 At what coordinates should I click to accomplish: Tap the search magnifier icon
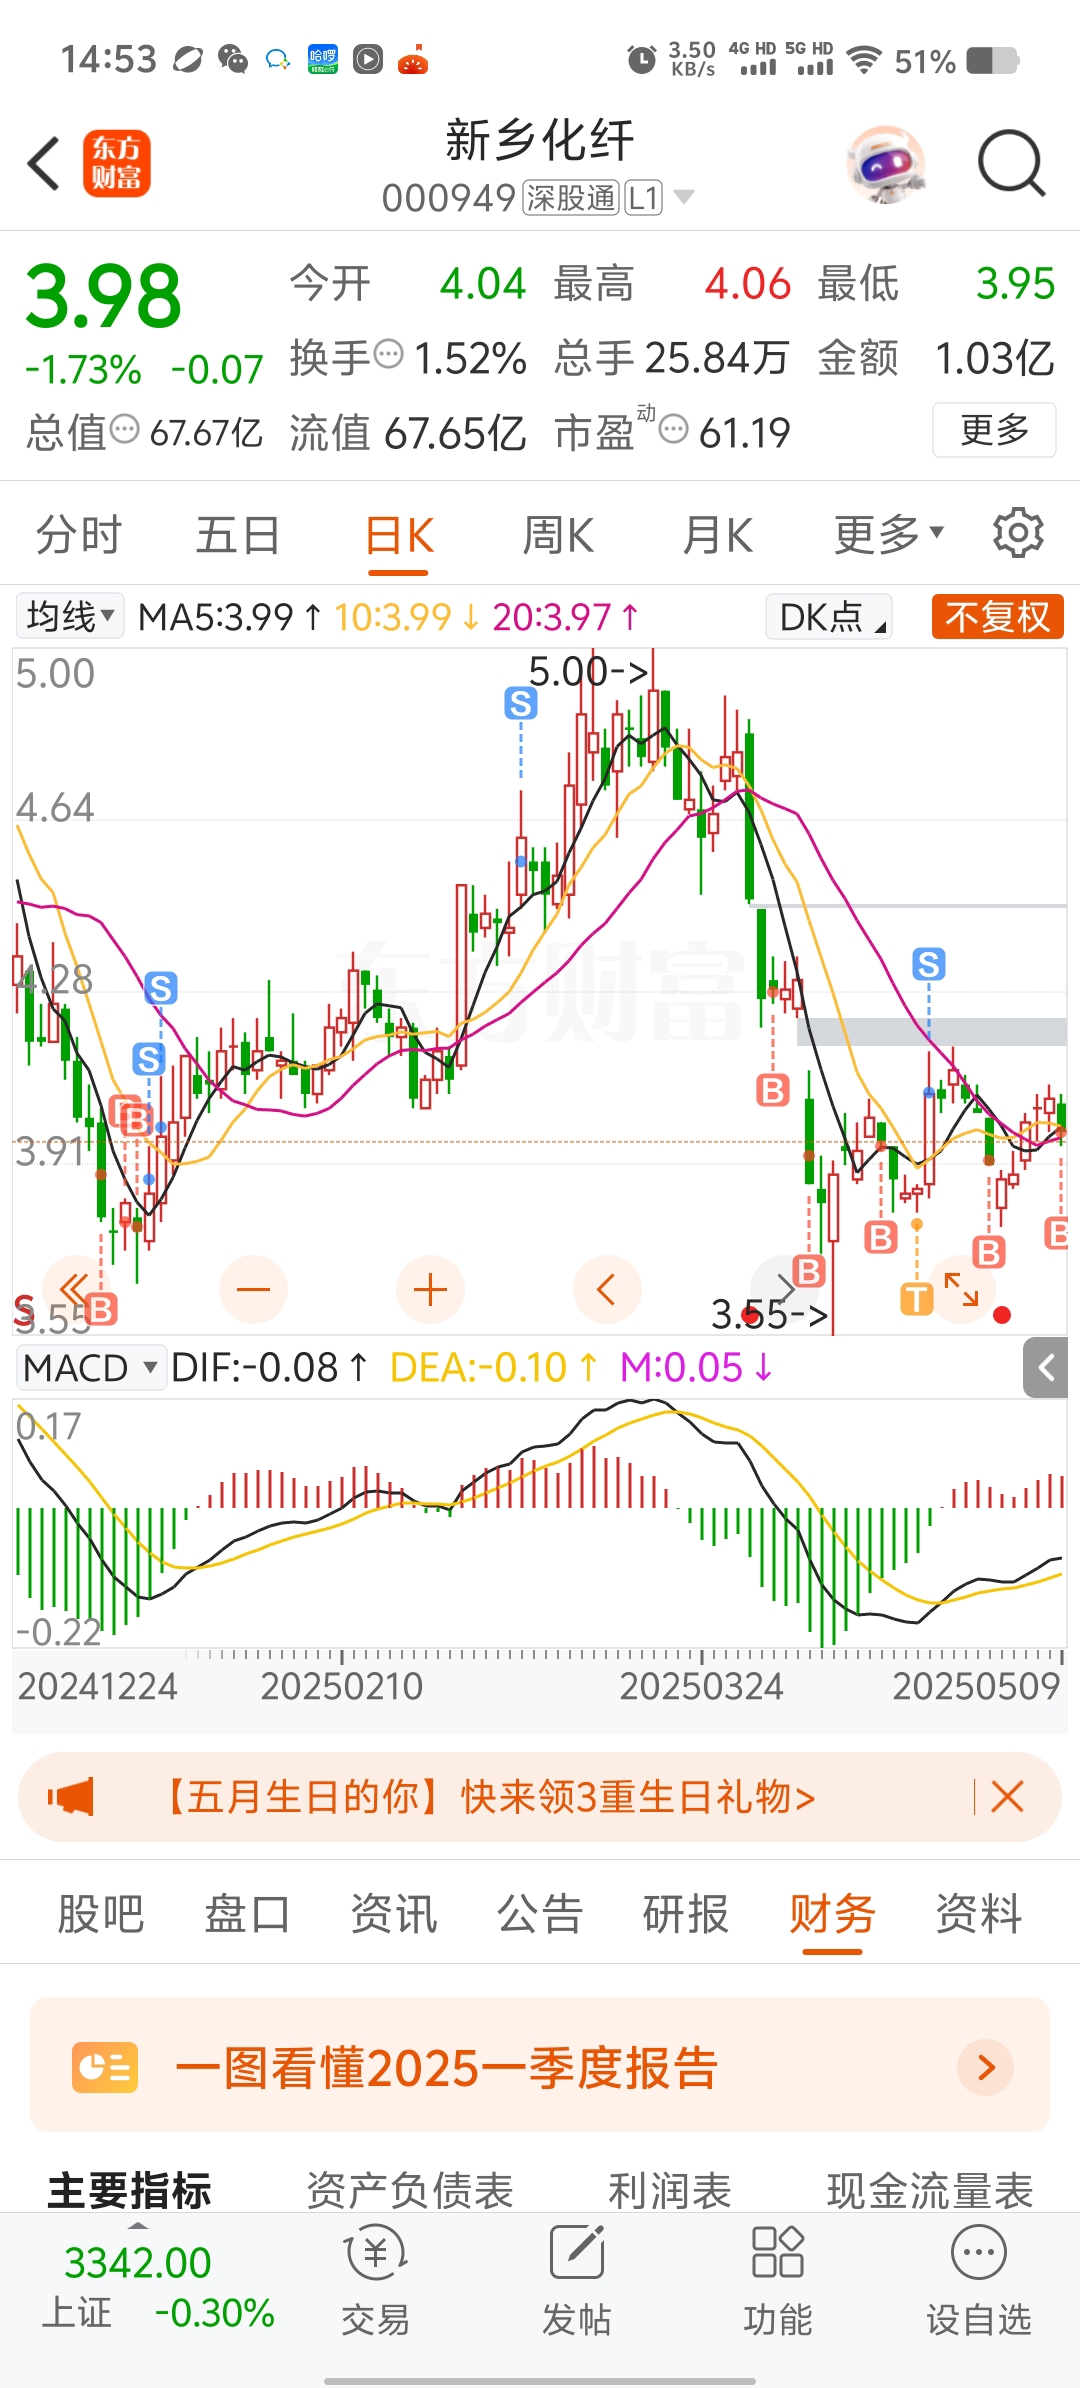coord(1011,163)
